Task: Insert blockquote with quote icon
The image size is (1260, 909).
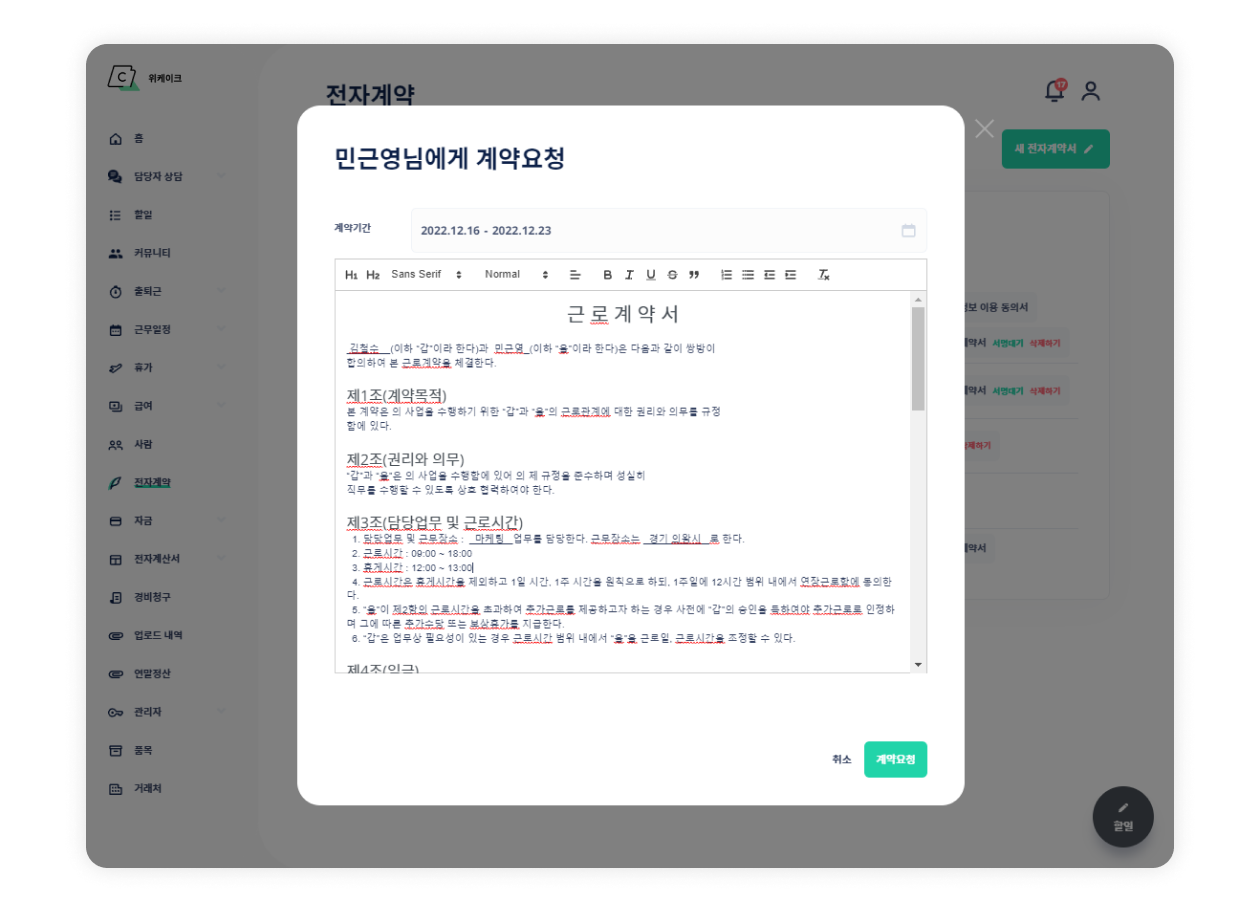Action: tap(694, 275)
